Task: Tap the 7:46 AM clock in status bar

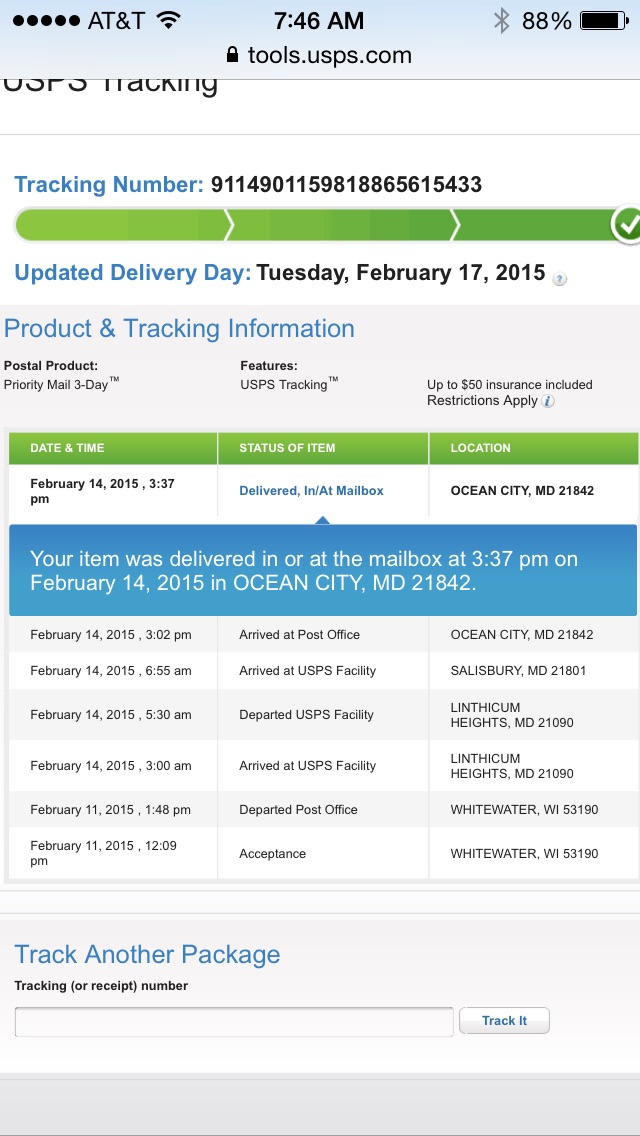Action: click(x=320, y=20)
